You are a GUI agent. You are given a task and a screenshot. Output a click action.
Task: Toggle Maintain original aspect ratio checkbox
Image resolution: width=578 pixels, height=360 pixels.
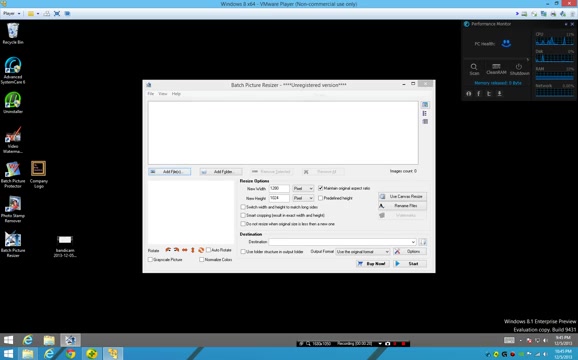click(x=321, y=188)
